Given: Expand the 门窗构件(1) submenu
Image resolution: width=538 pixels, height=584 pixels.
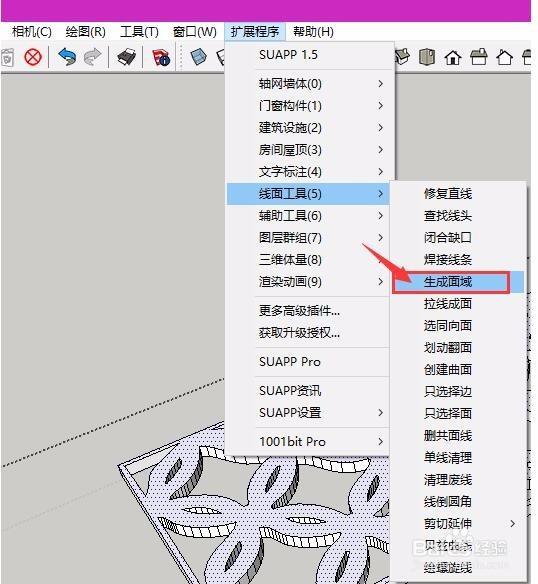Looking at the screenshot, I should pyautogui.click(x=309, y=106).
